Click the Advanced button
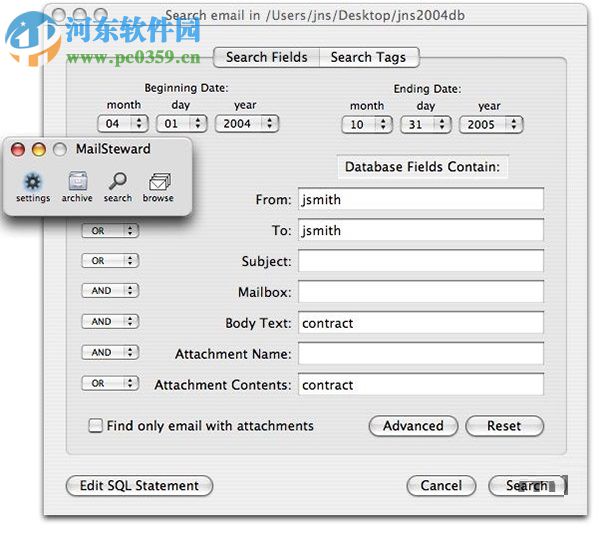 pos(413,426)
